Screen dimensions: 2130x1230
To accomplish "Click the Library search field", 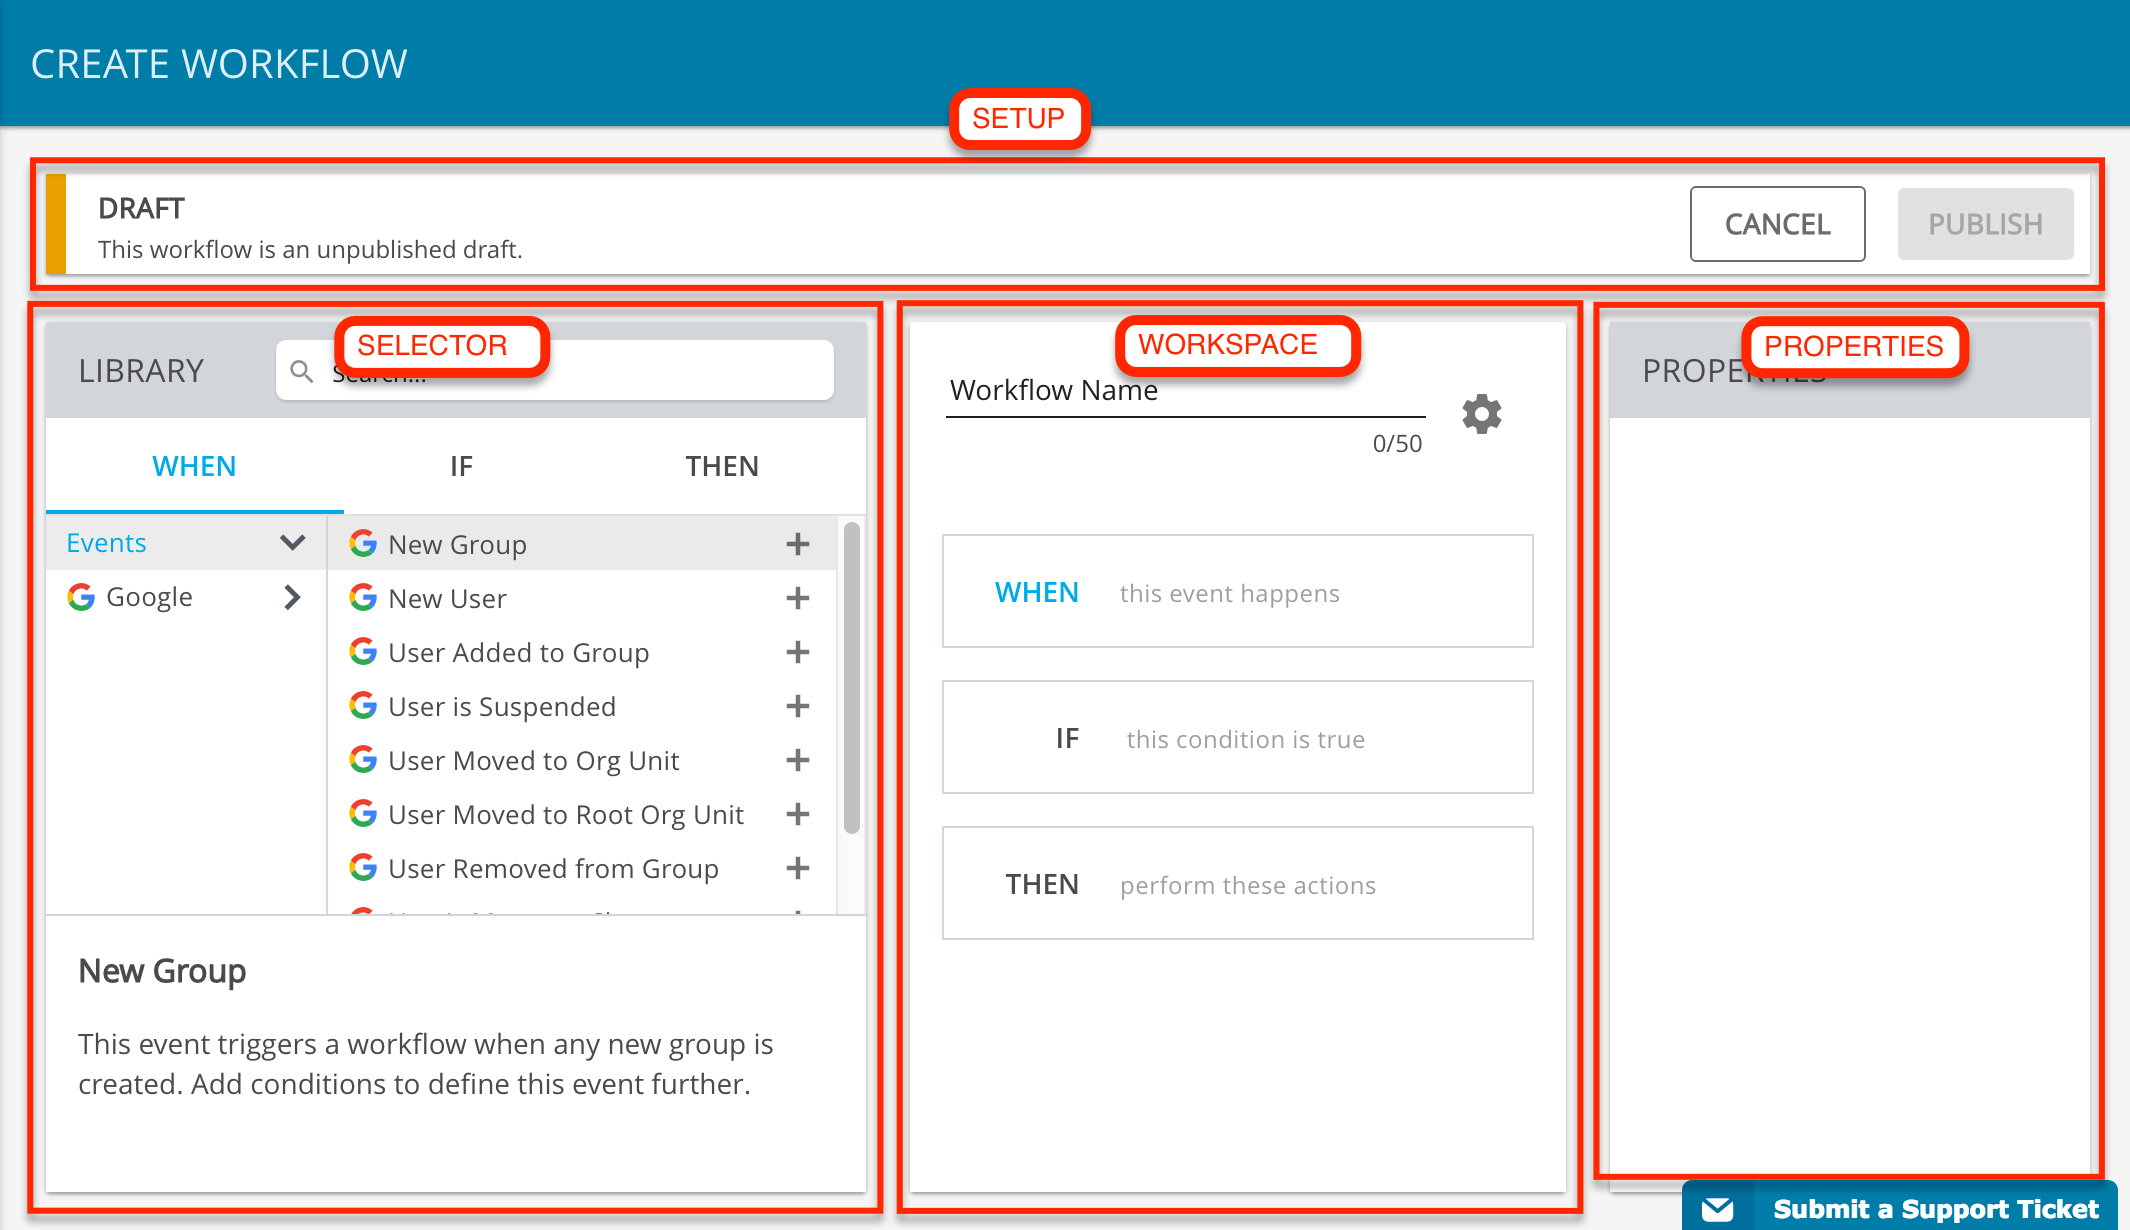I will click(x=555, y=371).
